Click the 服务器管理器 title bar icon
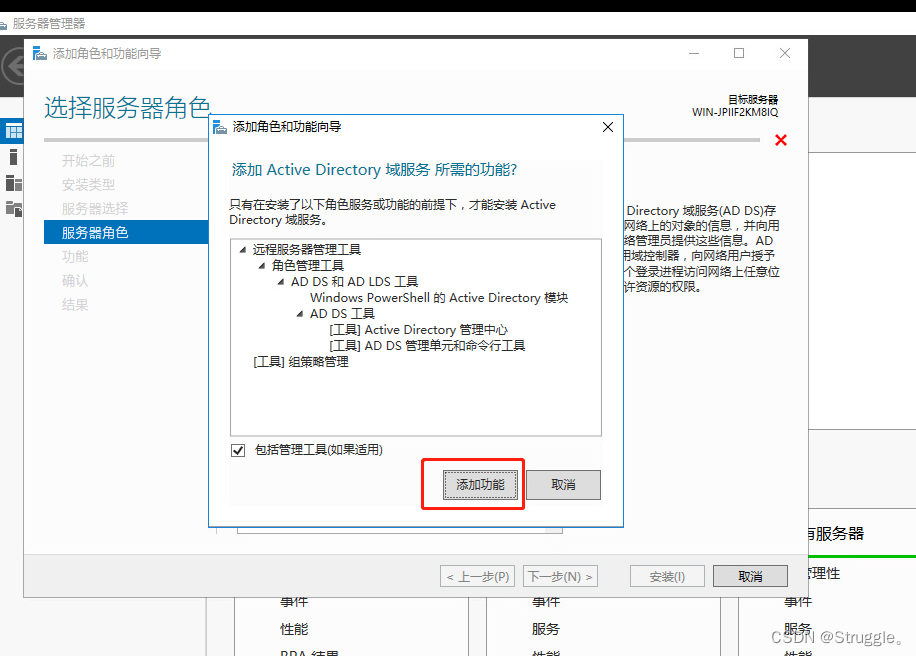 coord(3,25)
